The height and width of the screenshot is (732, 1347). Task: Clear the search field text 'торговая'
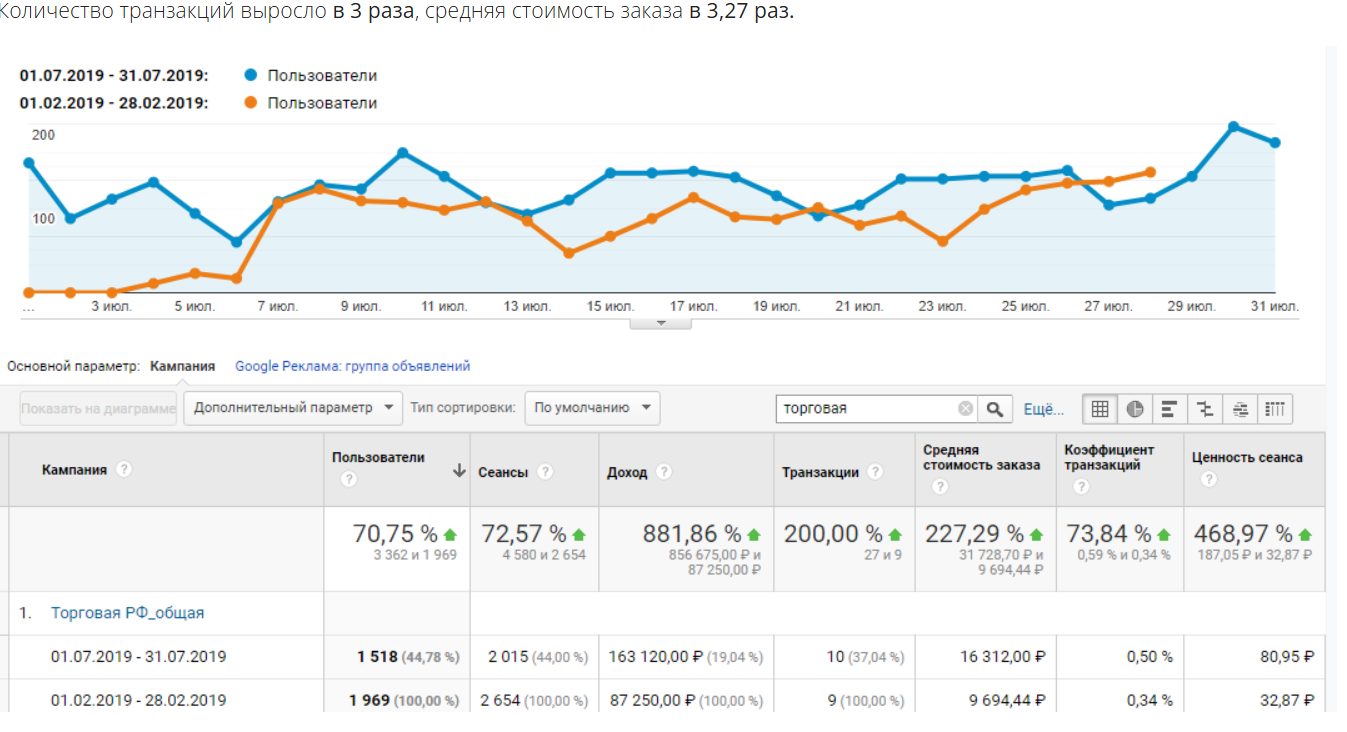(x=965, y=408)
